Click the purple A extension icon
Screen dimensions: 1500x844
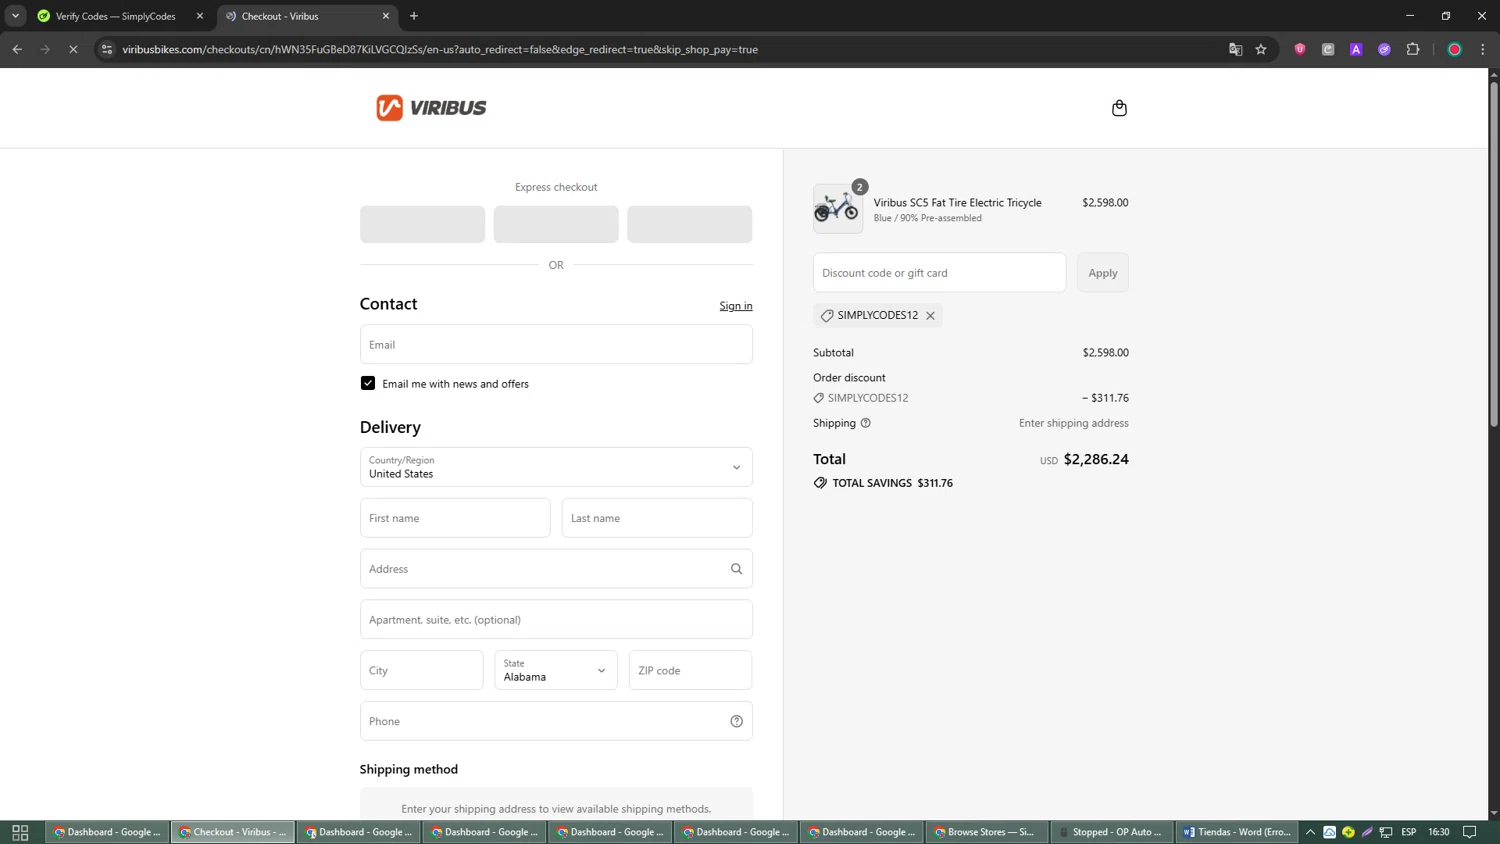[1356, 49]
